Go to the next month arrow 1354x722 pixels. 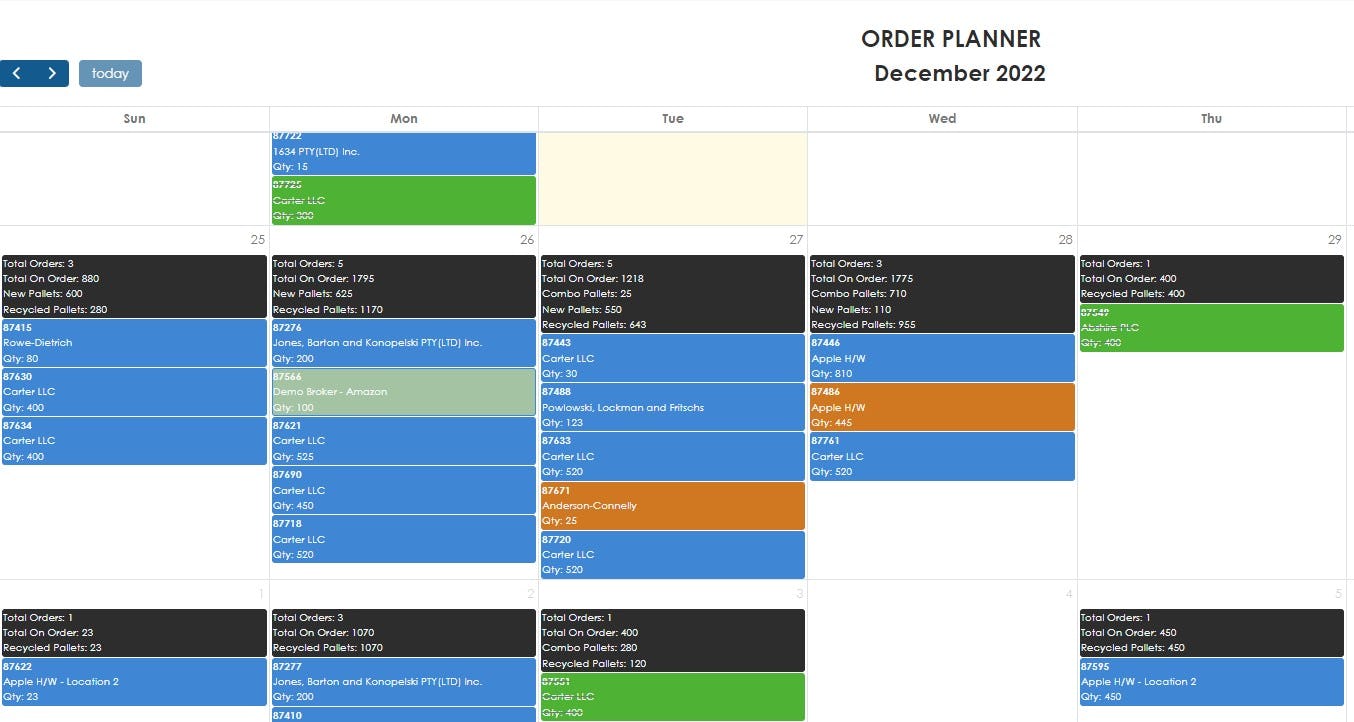(x=52, y=73)
